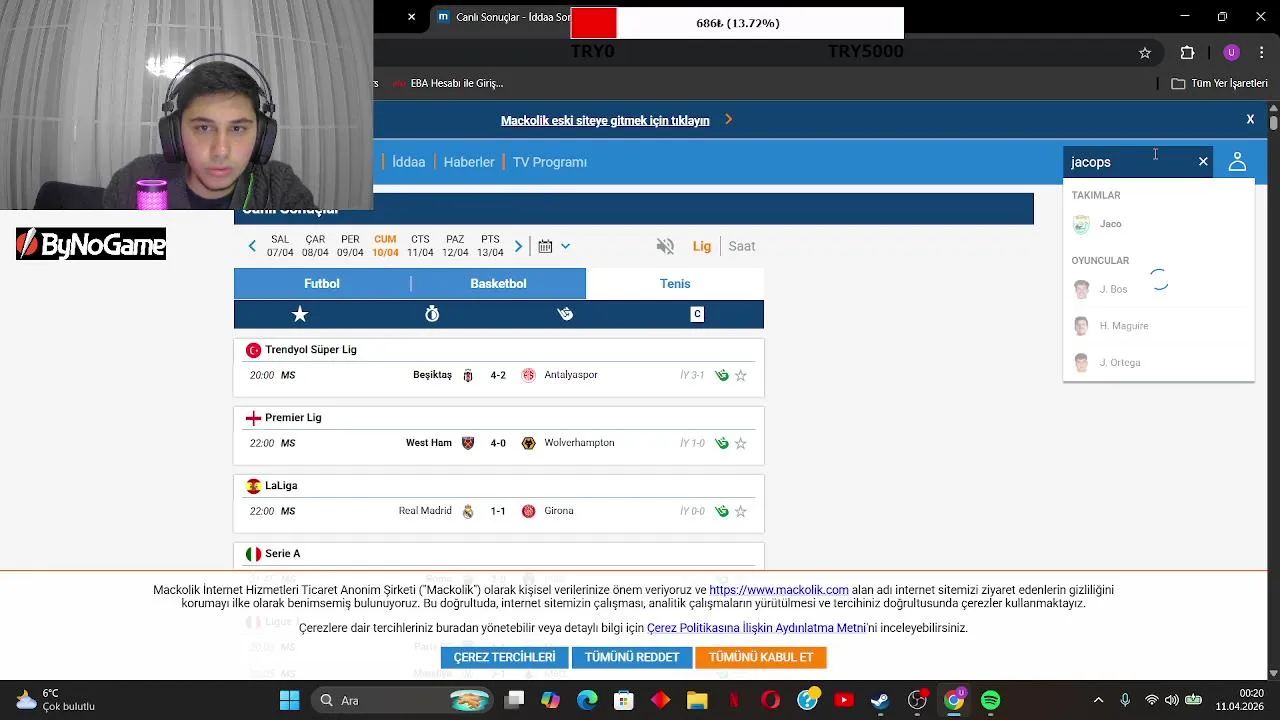This screenshot has height=720, width=1280.
Task: Open iddaa icon for Real Madrid match
Action: 722,512
